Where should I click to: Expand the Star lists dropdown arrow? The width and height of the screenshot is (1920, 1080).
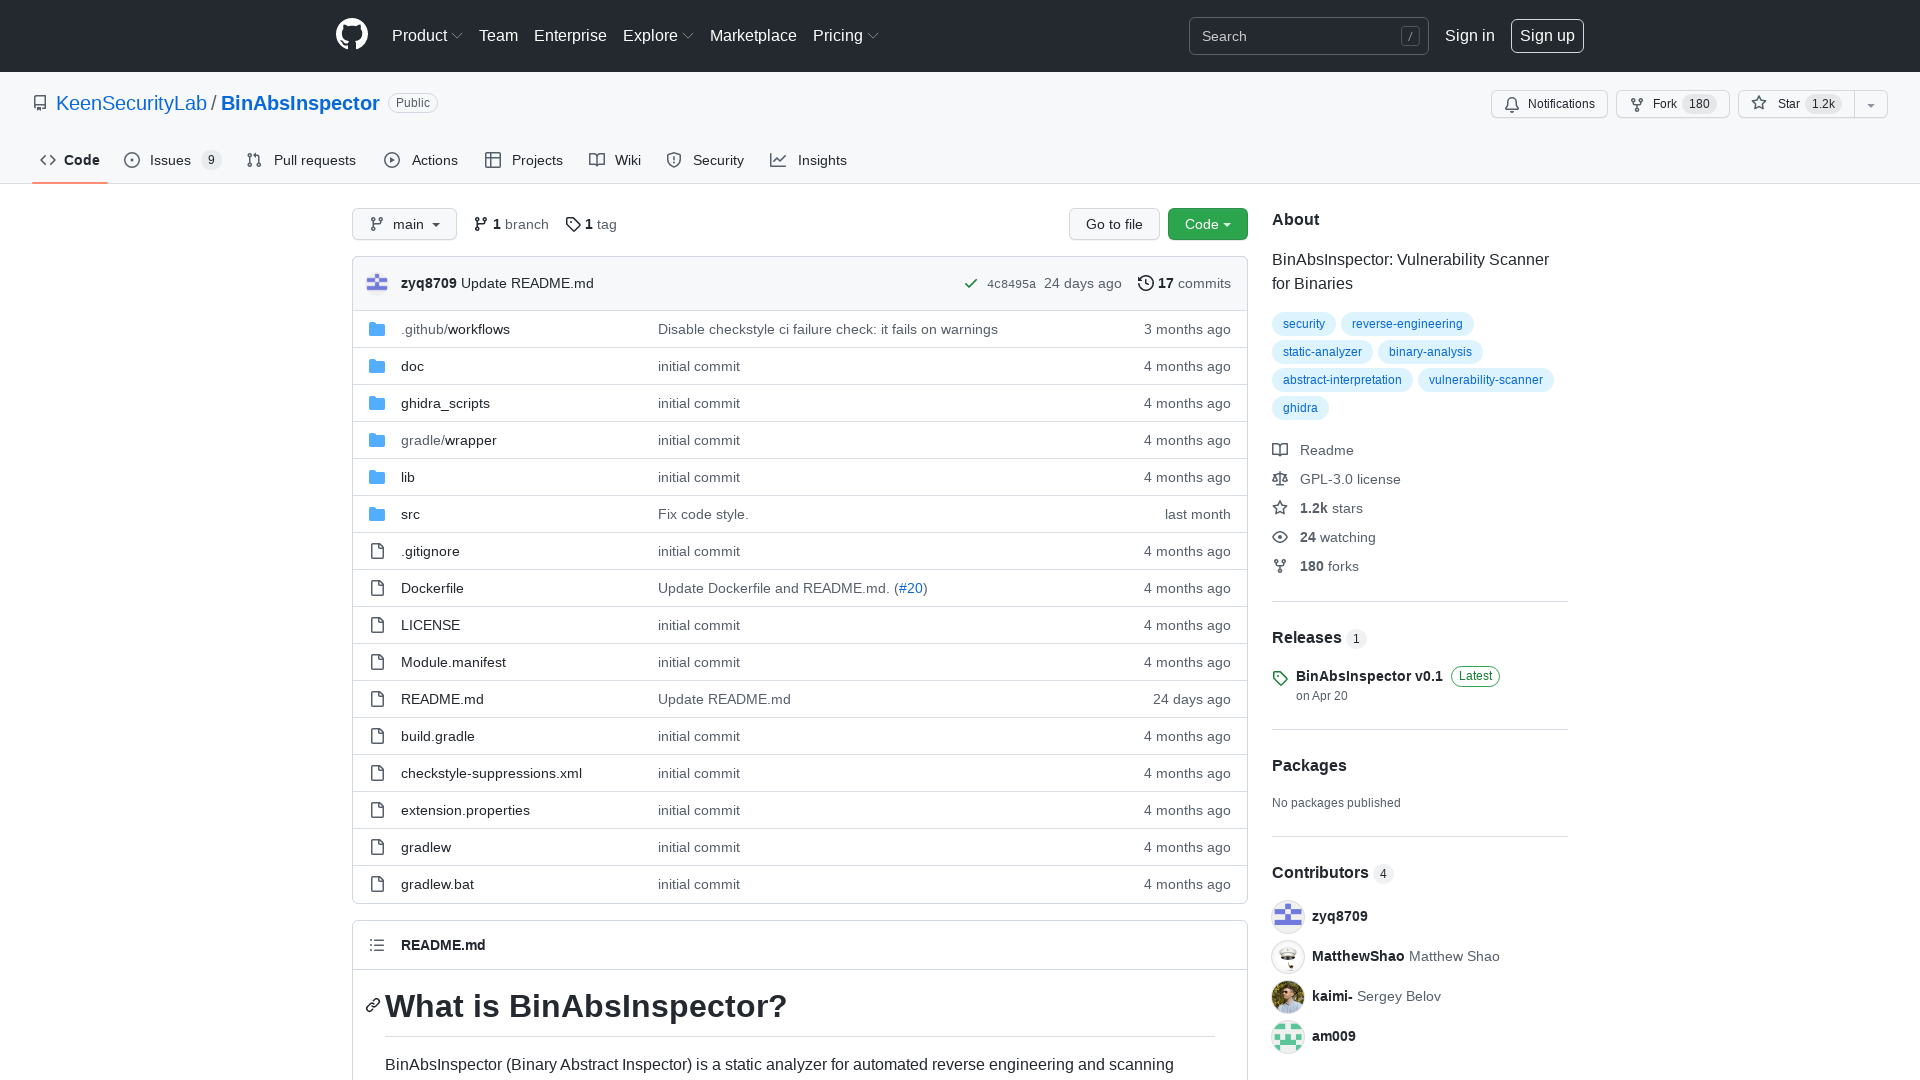click(1871, 104)
